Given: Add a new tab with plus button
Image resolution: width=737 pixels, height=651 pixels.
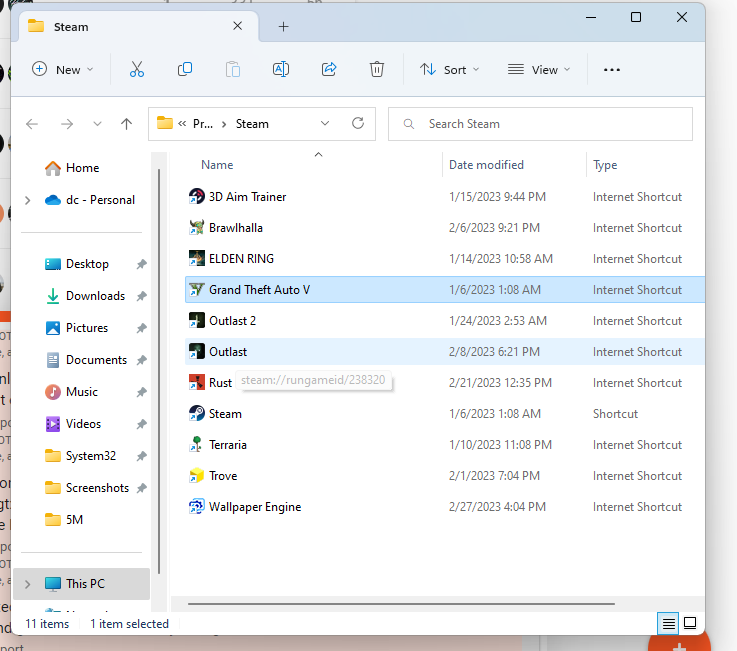Looking at the screenshot, I should [x=283, y=27].
